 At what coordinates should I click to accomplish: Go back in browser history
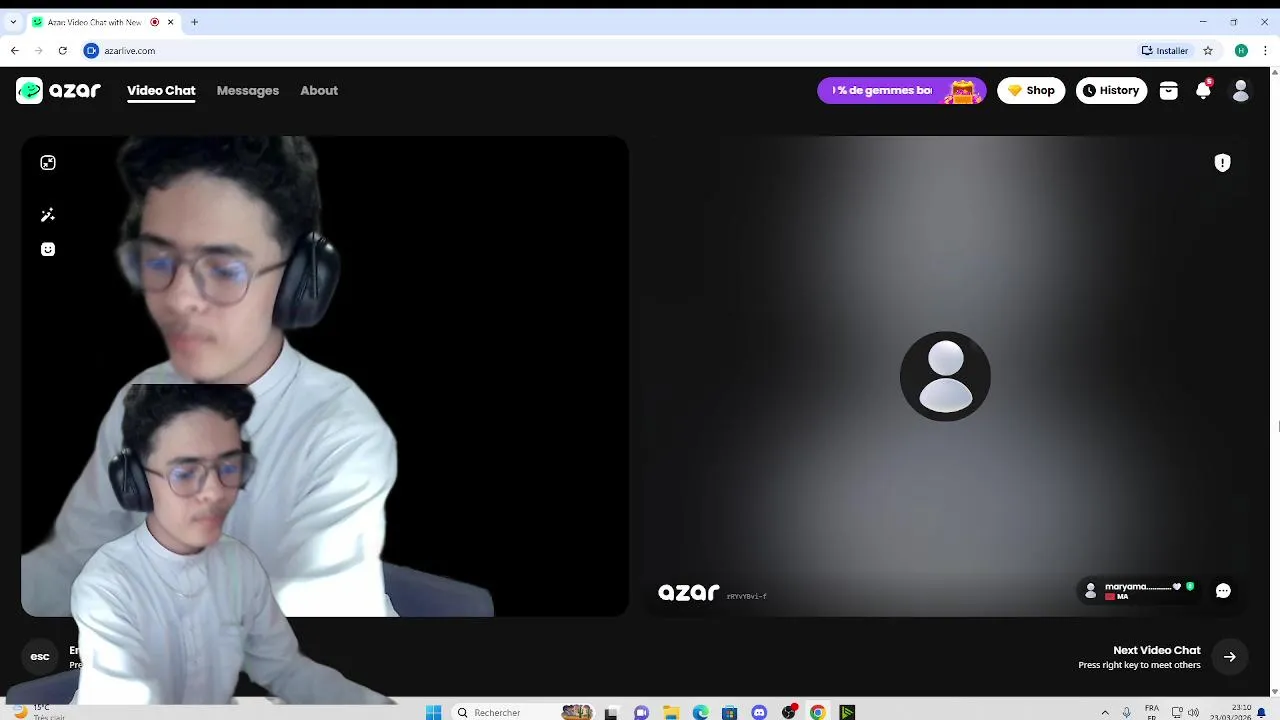click(x=15, y=50)
